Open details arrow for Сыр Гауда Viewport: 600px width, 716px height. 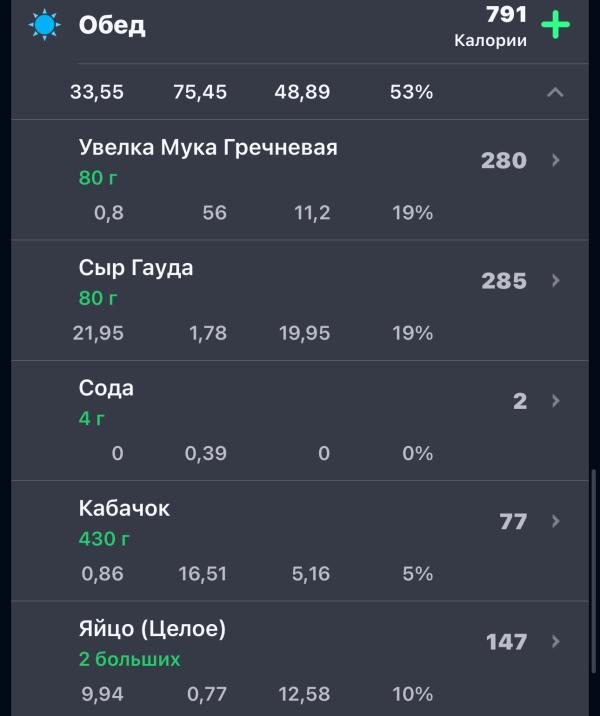[x=556, y=281]
